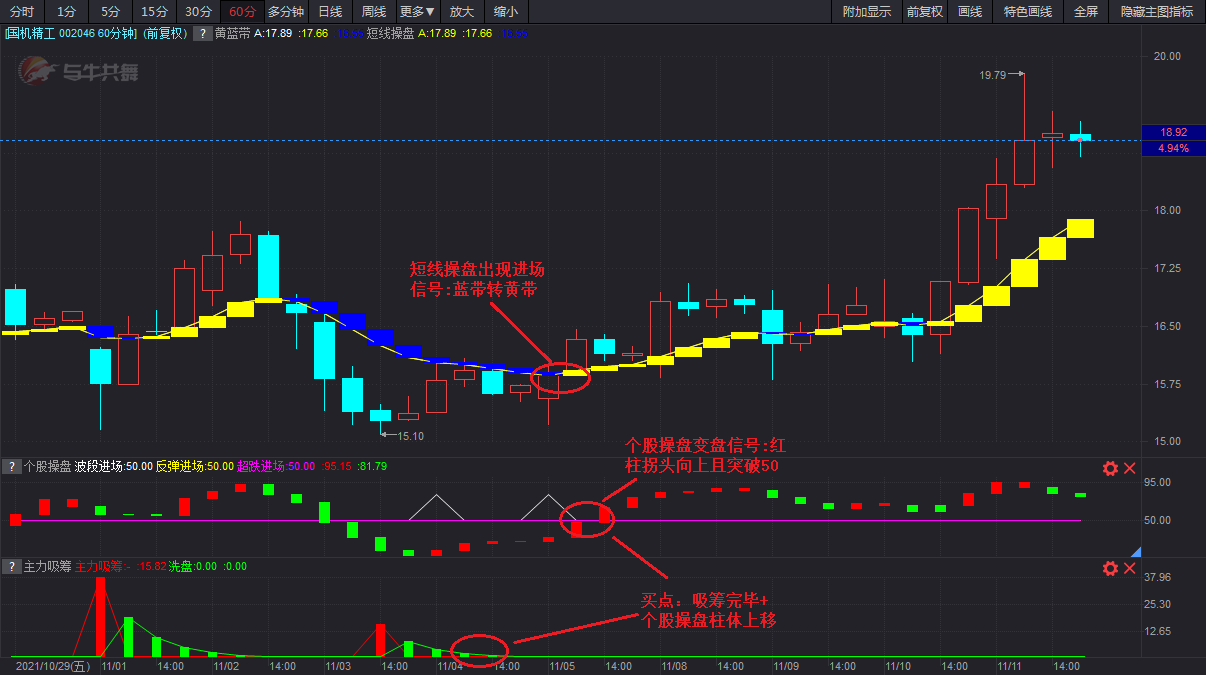1206x675 pixels.
Task: Click the 11/05 date on time axis
Action: pos(562,665)
